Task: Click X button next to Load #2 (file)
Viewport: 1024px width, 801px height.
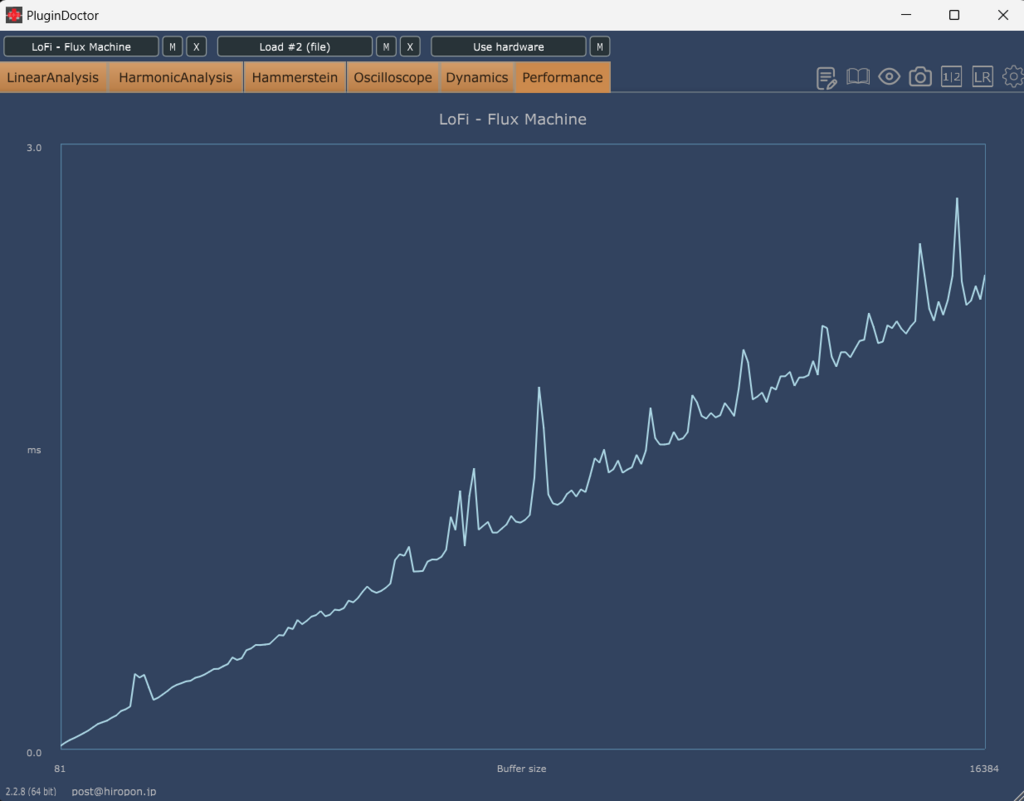Action: [410, 46]
